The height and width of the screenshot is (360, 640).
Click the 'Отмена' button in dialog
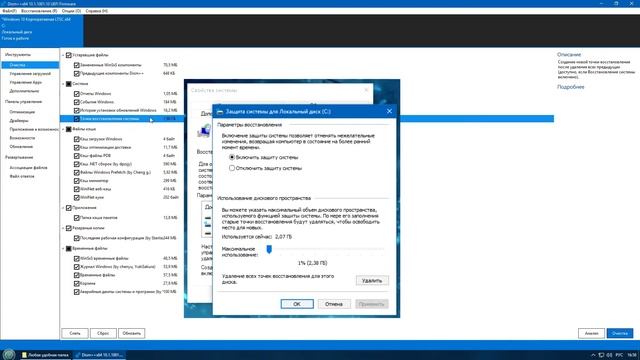[334, 304]
